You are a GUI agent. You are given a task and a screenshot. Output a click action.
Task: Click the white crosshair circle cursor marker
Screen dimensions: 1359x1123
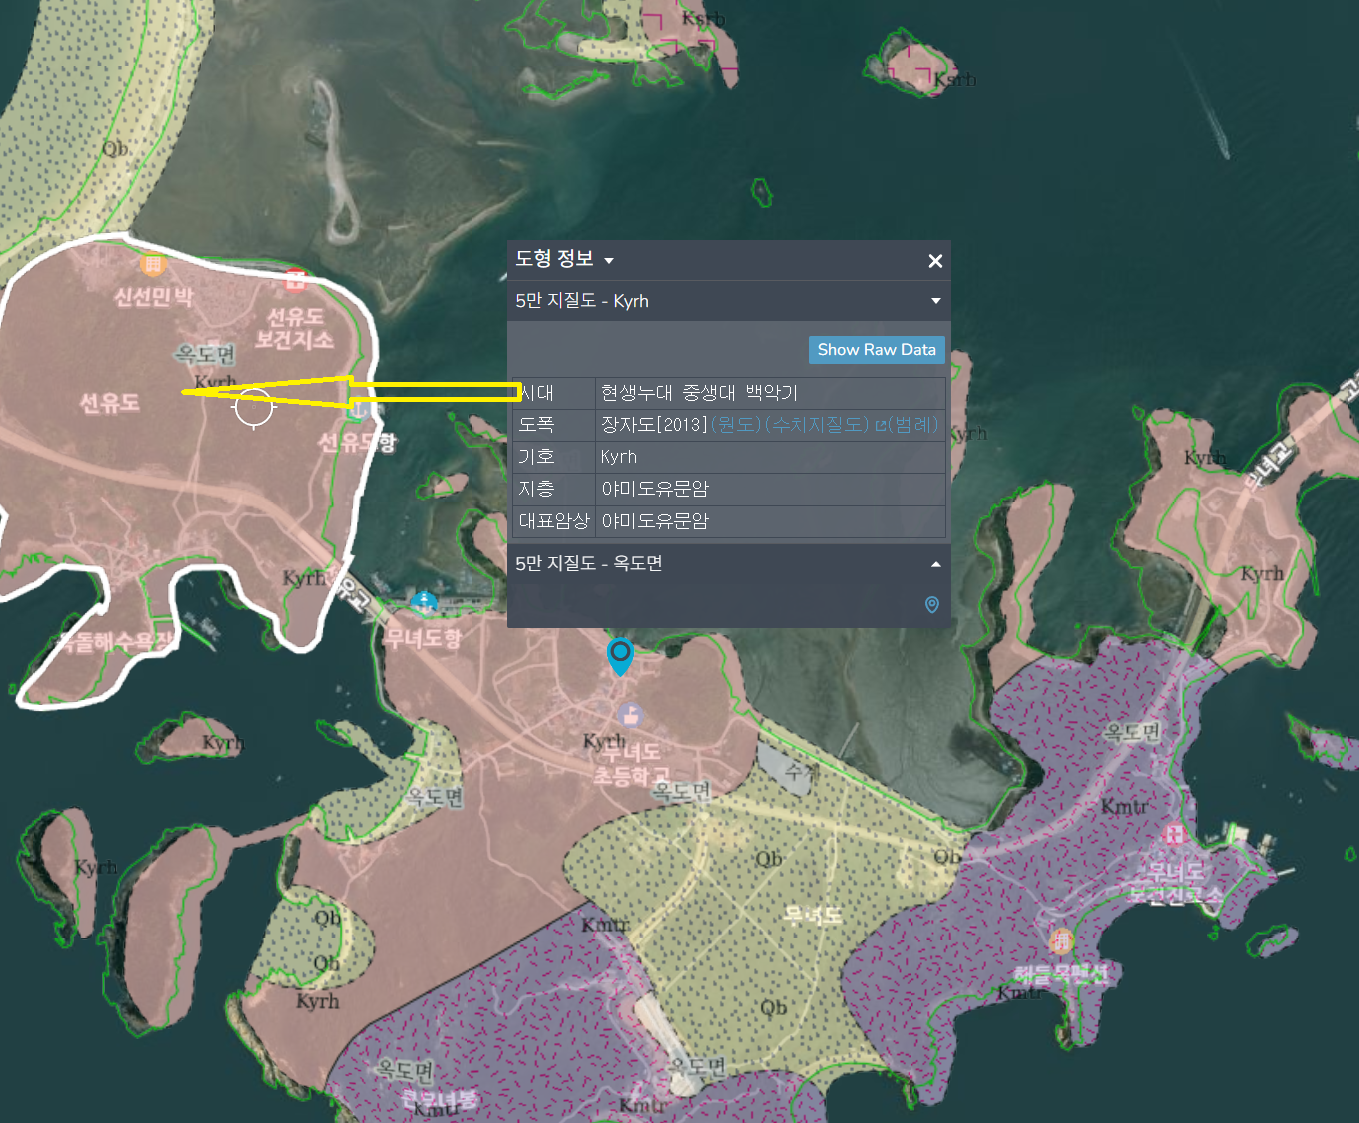tap(254, 408)
